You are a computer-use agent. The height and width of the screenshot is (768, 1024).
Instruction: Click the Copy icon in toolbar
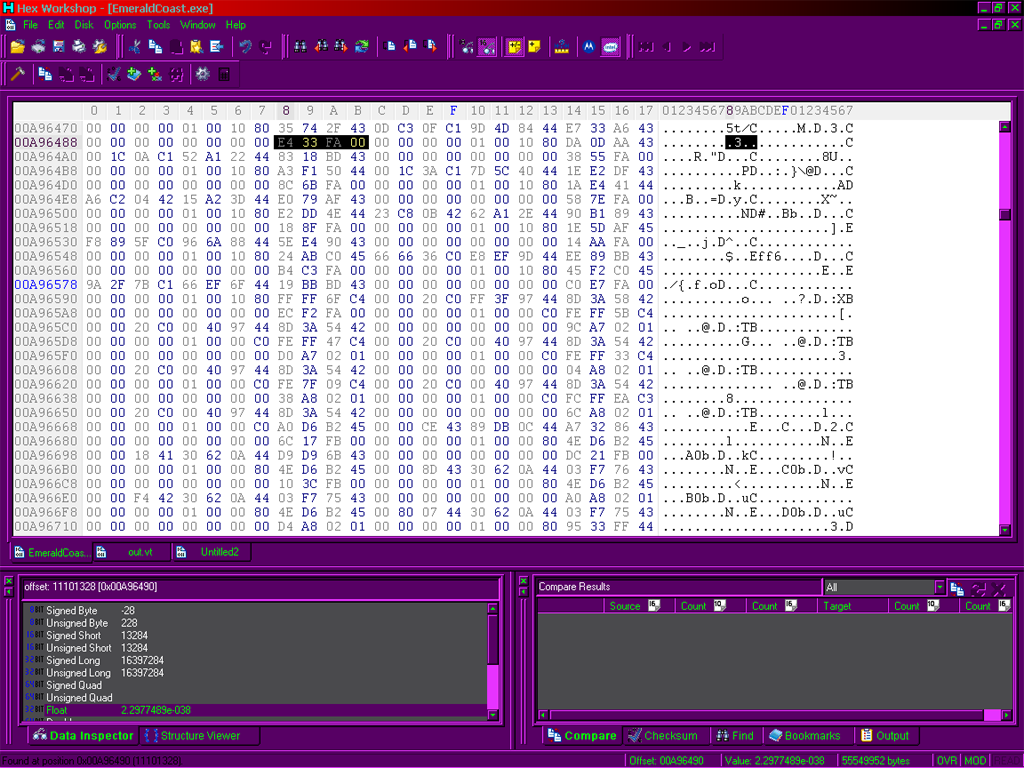pyautogui.click(x=155, y=46)
